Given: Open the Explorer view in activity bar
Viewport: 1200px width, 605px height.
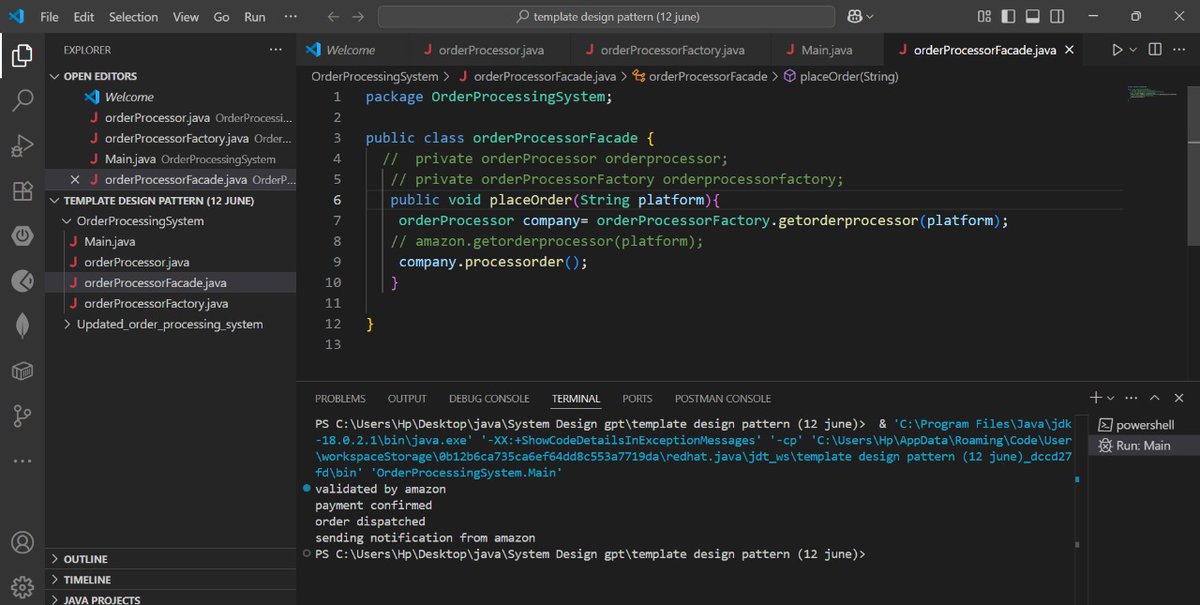Looking at the screenshot, I should (22, 55).
